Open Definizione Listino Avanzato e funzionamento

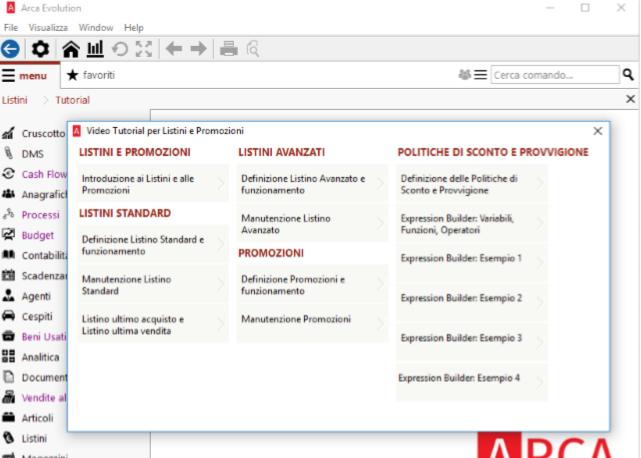[x=312, y=184]
